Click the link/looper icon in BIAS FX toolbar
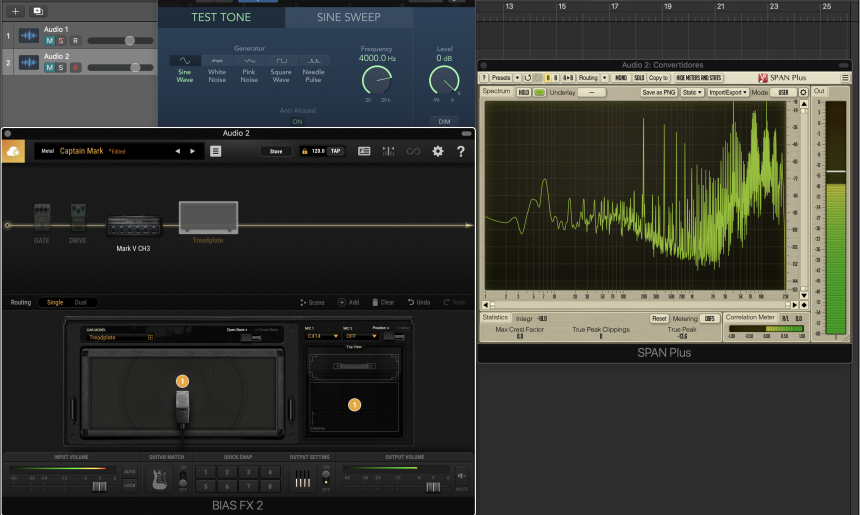Viewport: 860px width, 515px height. coord(413,151)
